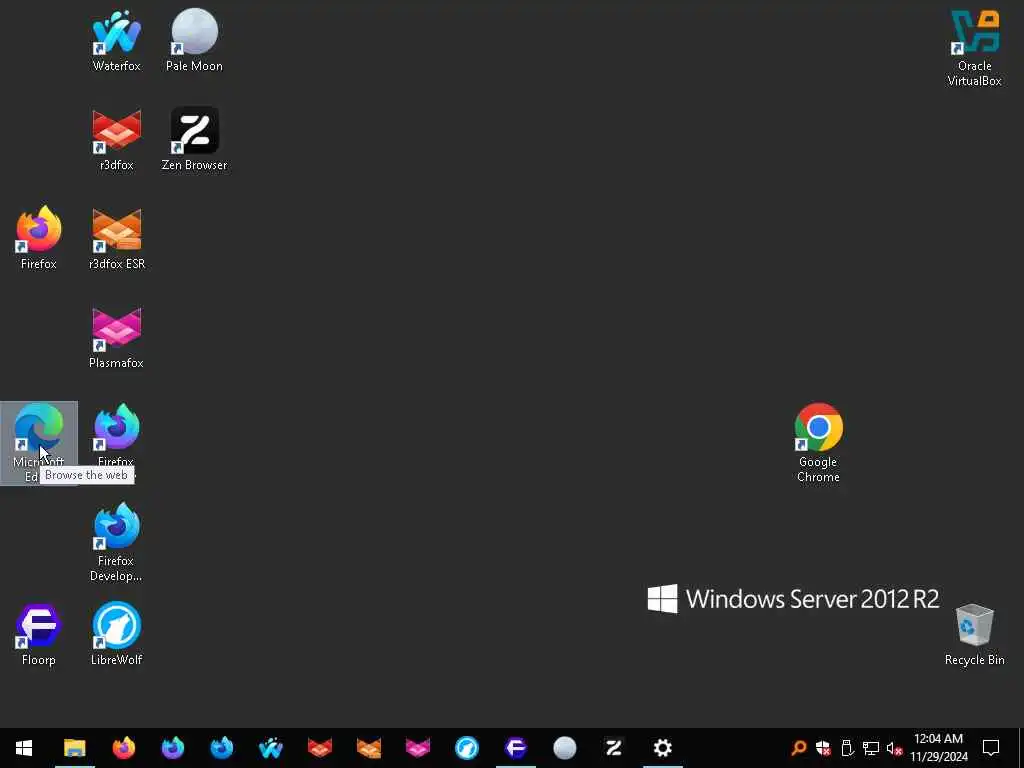
Task: Select the Firefox desktop shortcut
Action: (39, 238)
